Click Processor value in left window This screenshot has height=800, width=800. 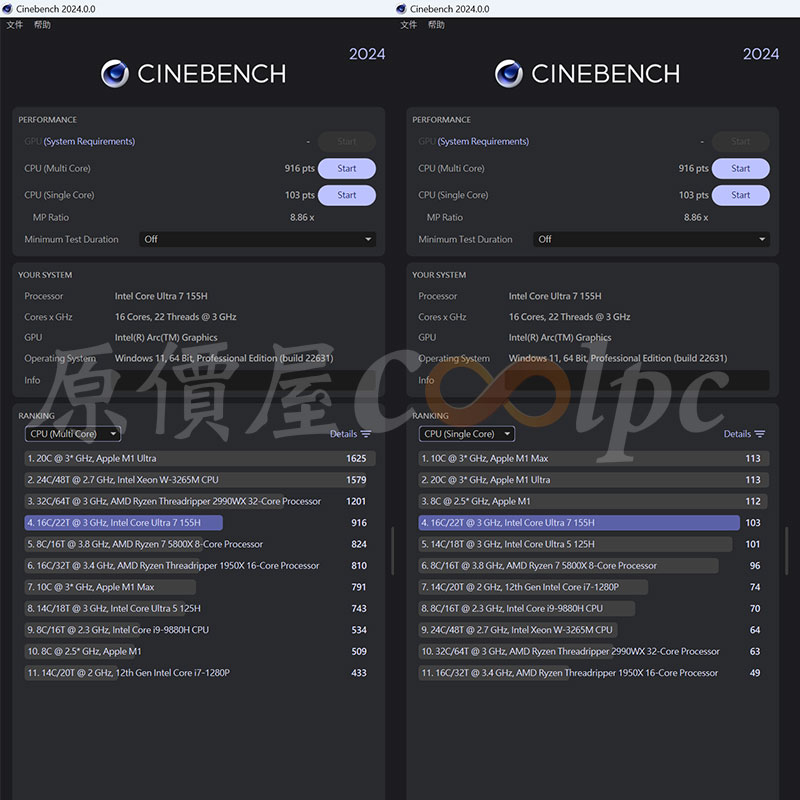(x=161, y=296)
